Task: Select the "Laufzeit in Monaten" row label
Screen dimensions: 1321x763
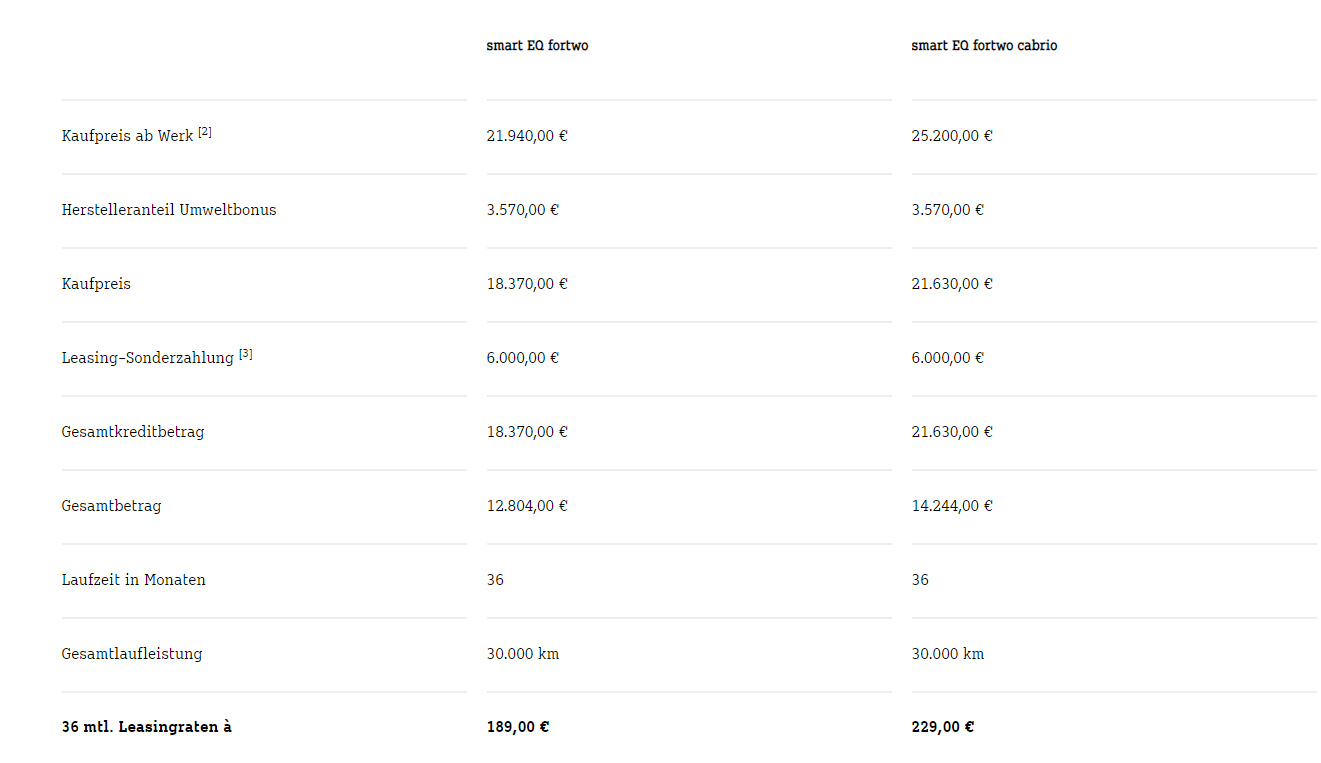Action: [134, 580]
